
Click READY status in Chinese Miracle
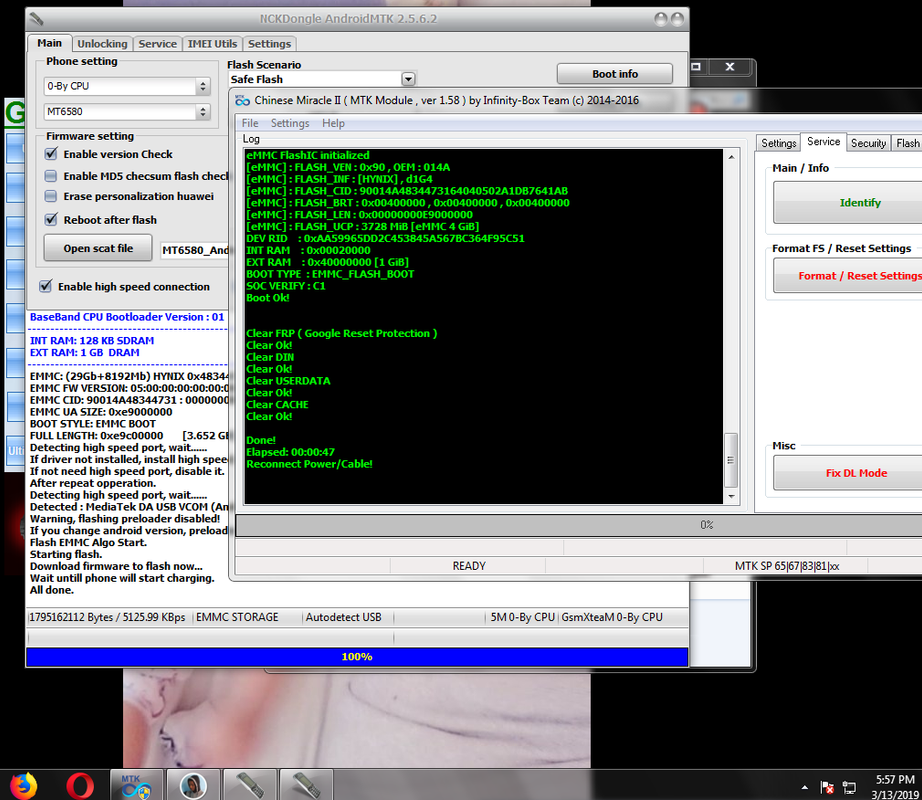(469, 566)
